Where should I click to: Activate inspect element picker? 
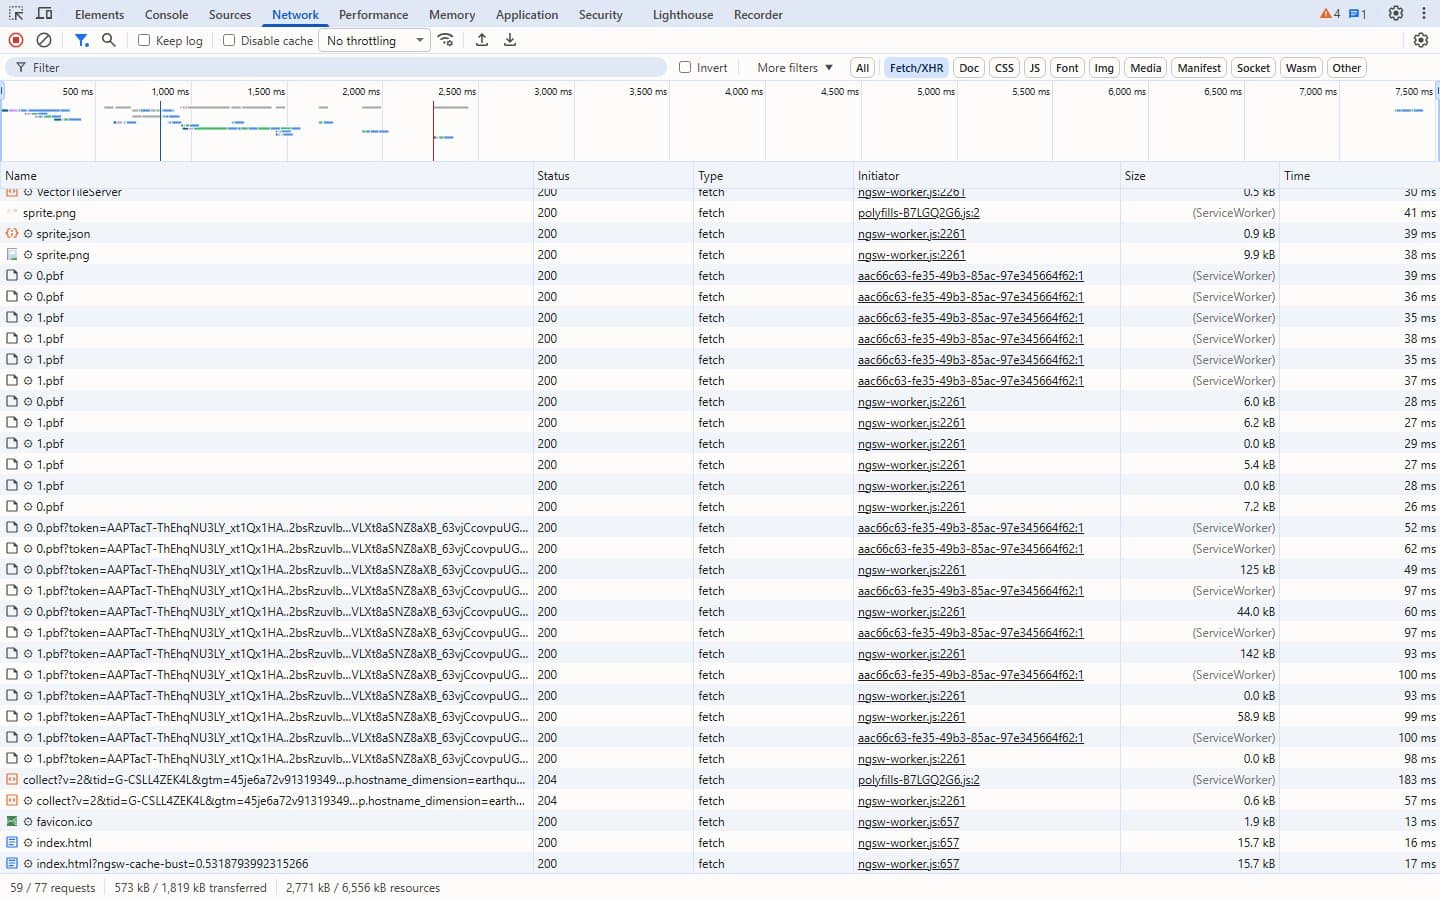pos(16,14)
